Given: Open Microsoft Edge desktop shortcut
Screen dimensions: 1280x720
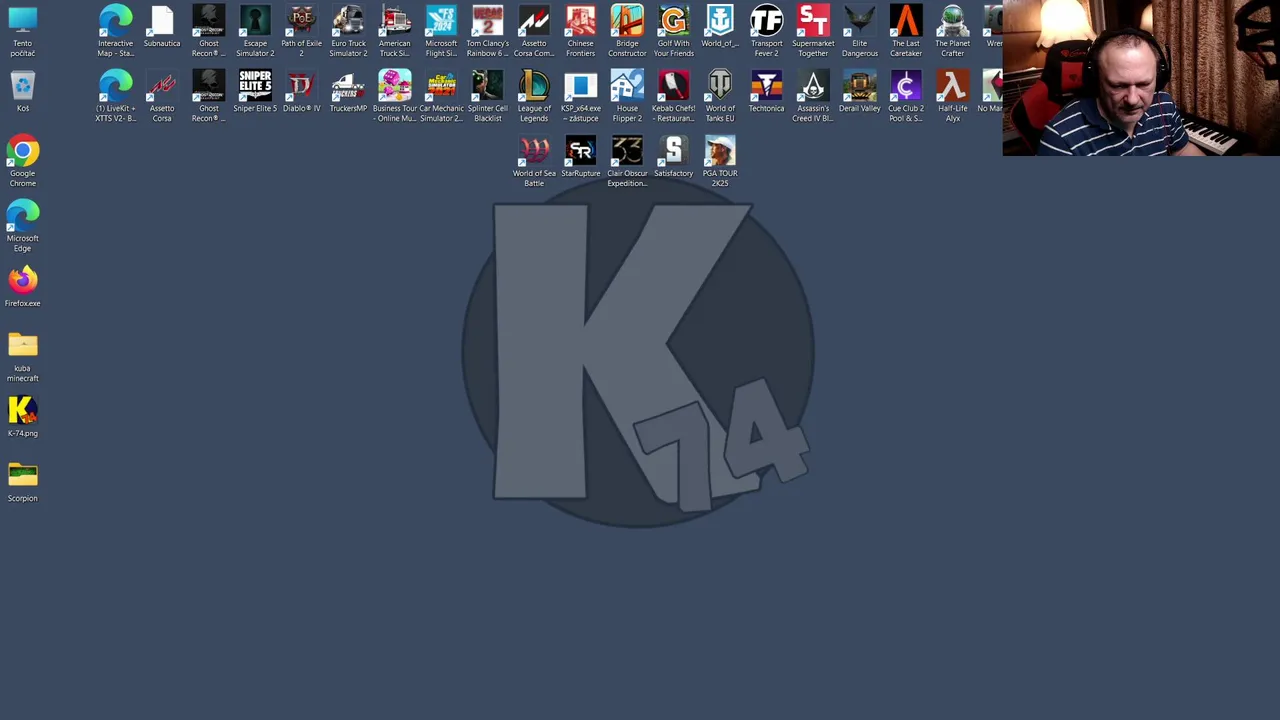Looking at the screenshot, I should (x=22, y=226).
